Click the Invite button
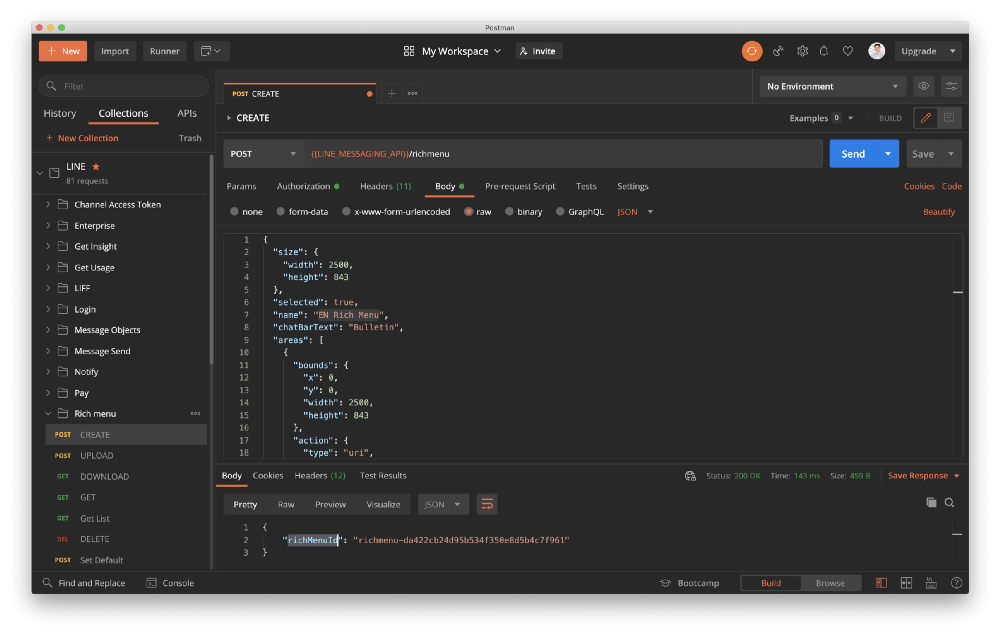Screen dimensions: 1000x635 click(539, 51)
